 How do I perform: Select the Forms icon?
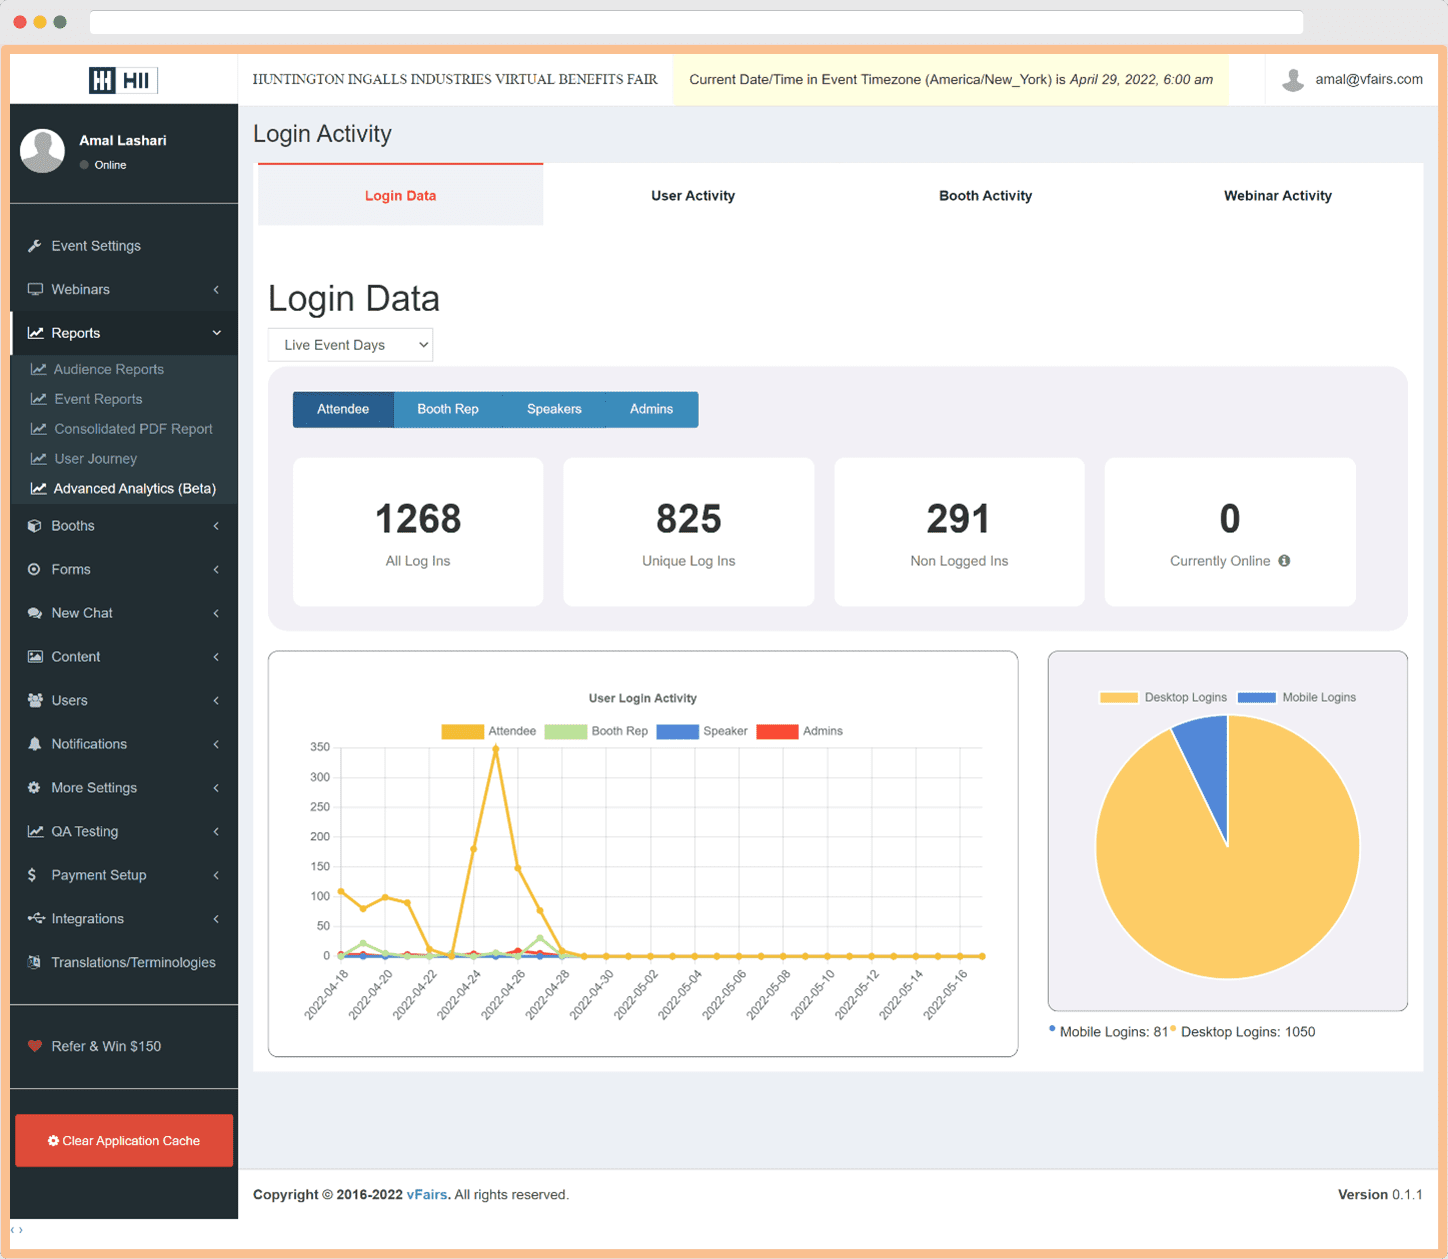coord(33,569)
